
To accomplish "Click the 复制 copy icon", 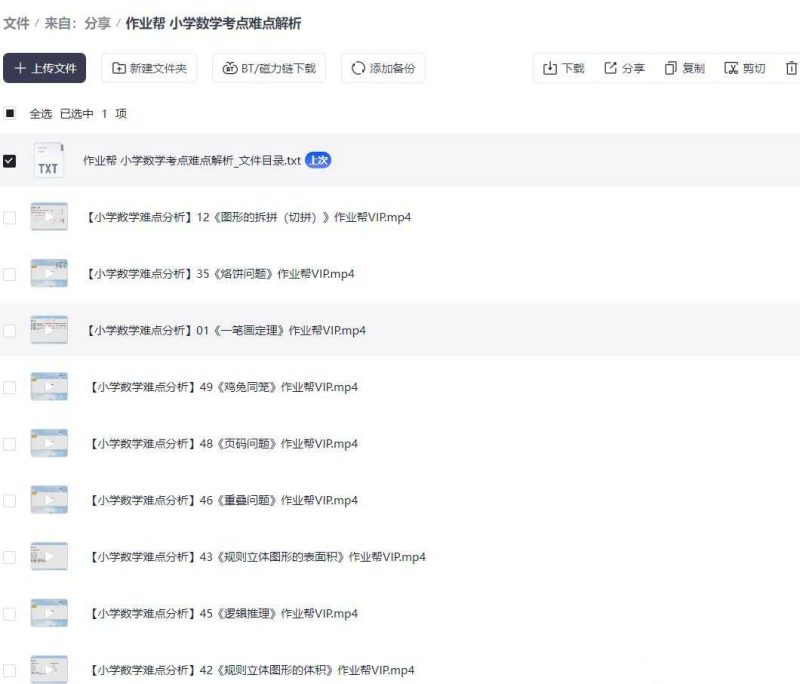I will [672, 68].
